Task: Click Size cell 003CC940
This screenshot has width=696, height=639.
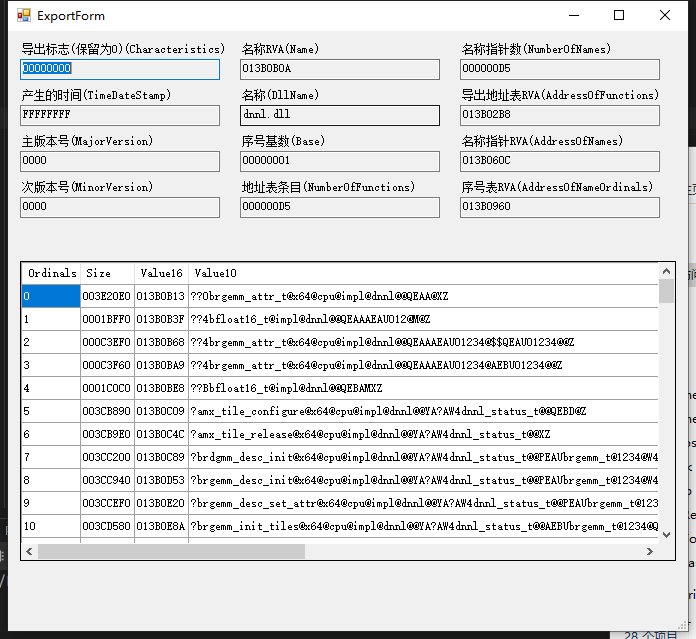Action: click(x=107, y=480)
